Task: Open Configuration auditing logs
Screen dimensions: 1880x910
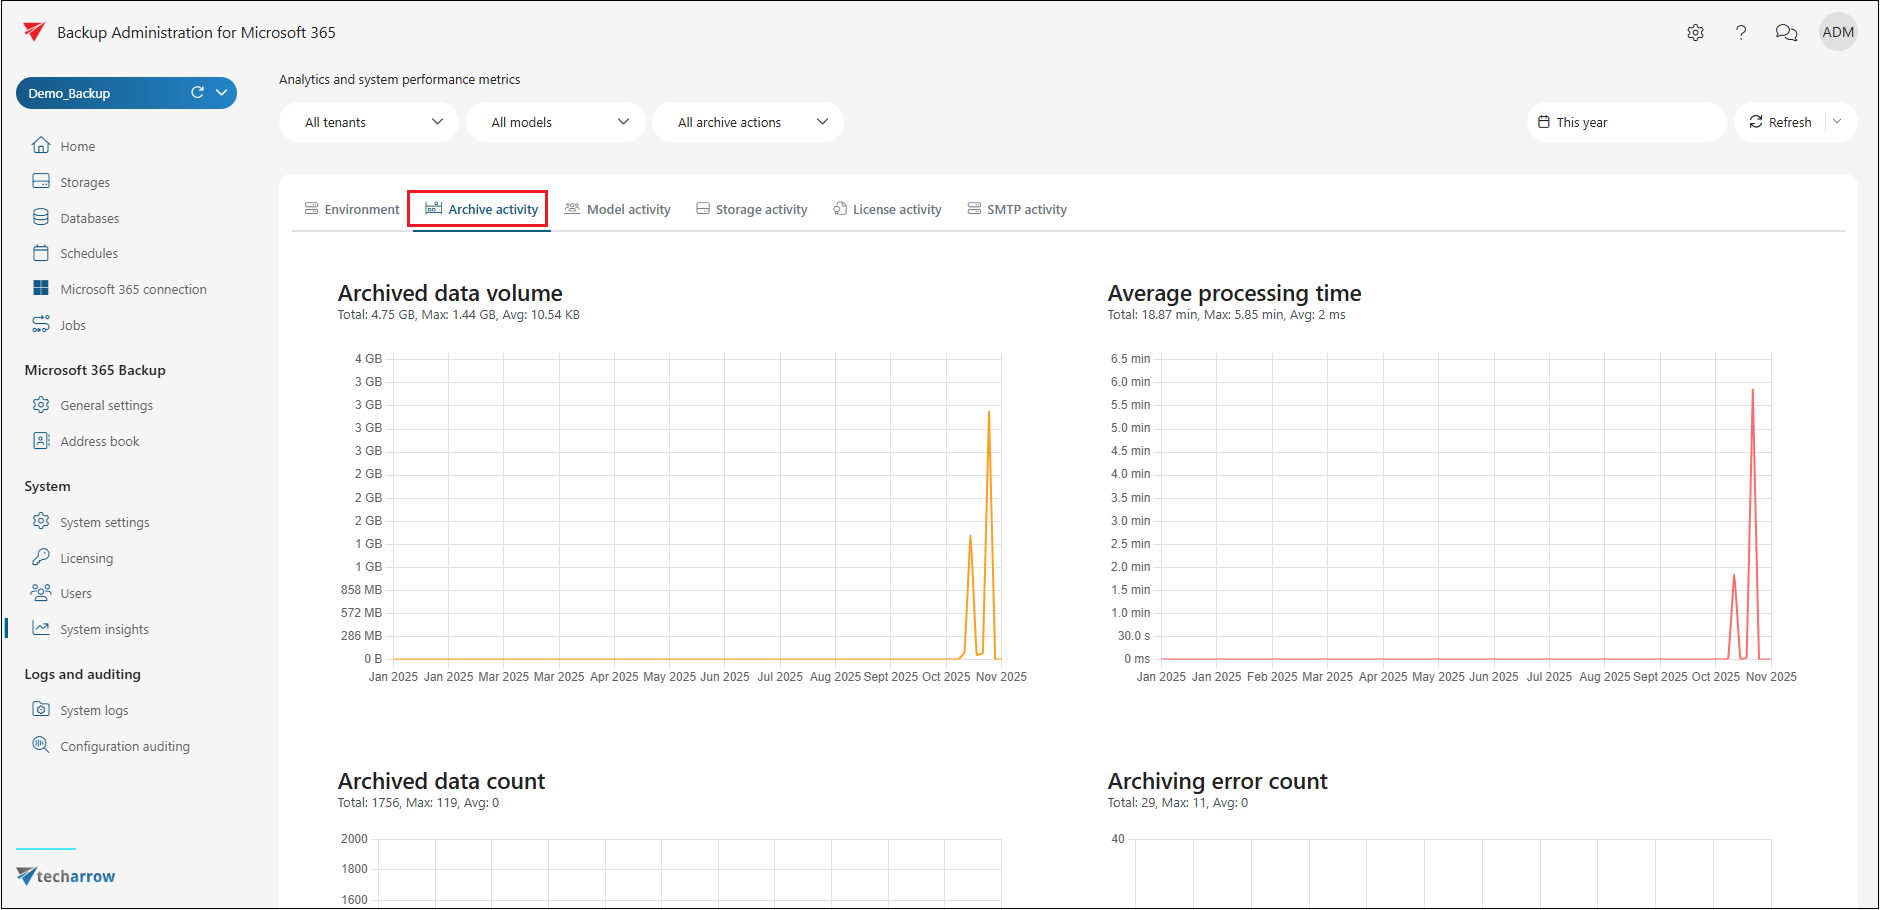Action: tap(124, 746)
